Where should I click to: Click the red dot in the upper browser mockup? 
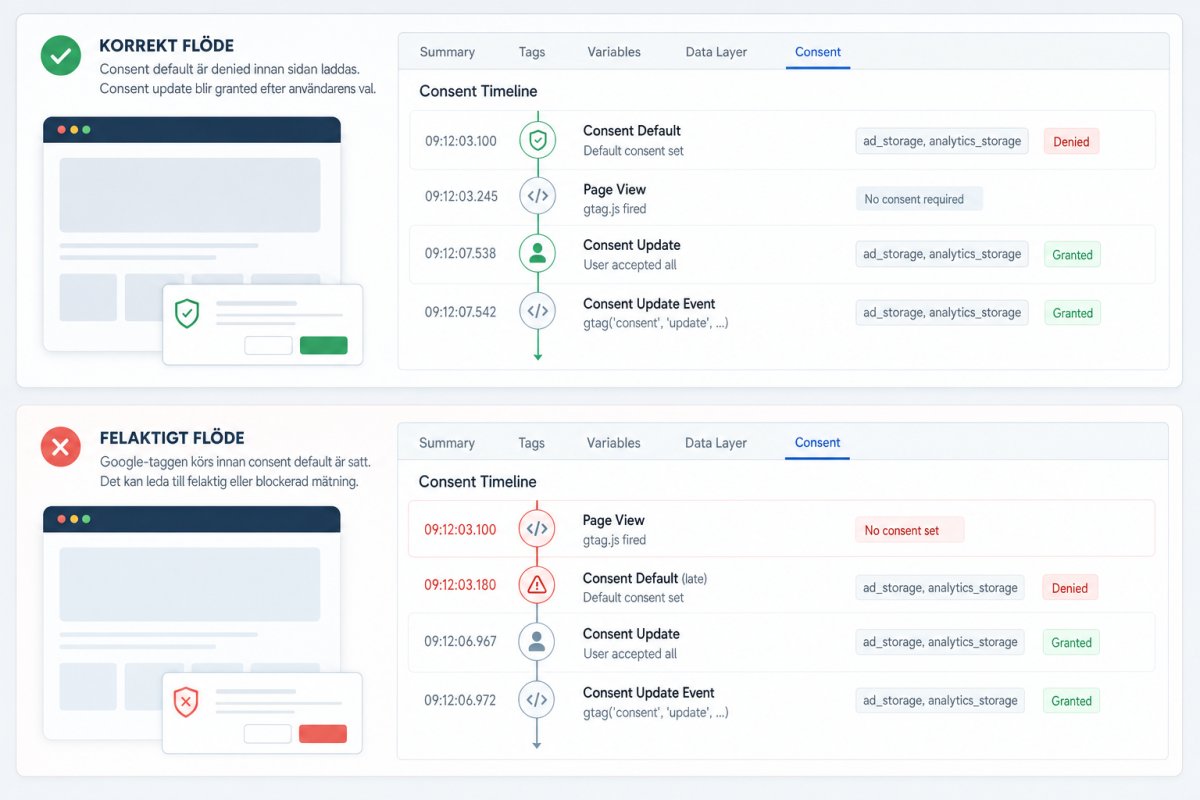pos(61,130)
